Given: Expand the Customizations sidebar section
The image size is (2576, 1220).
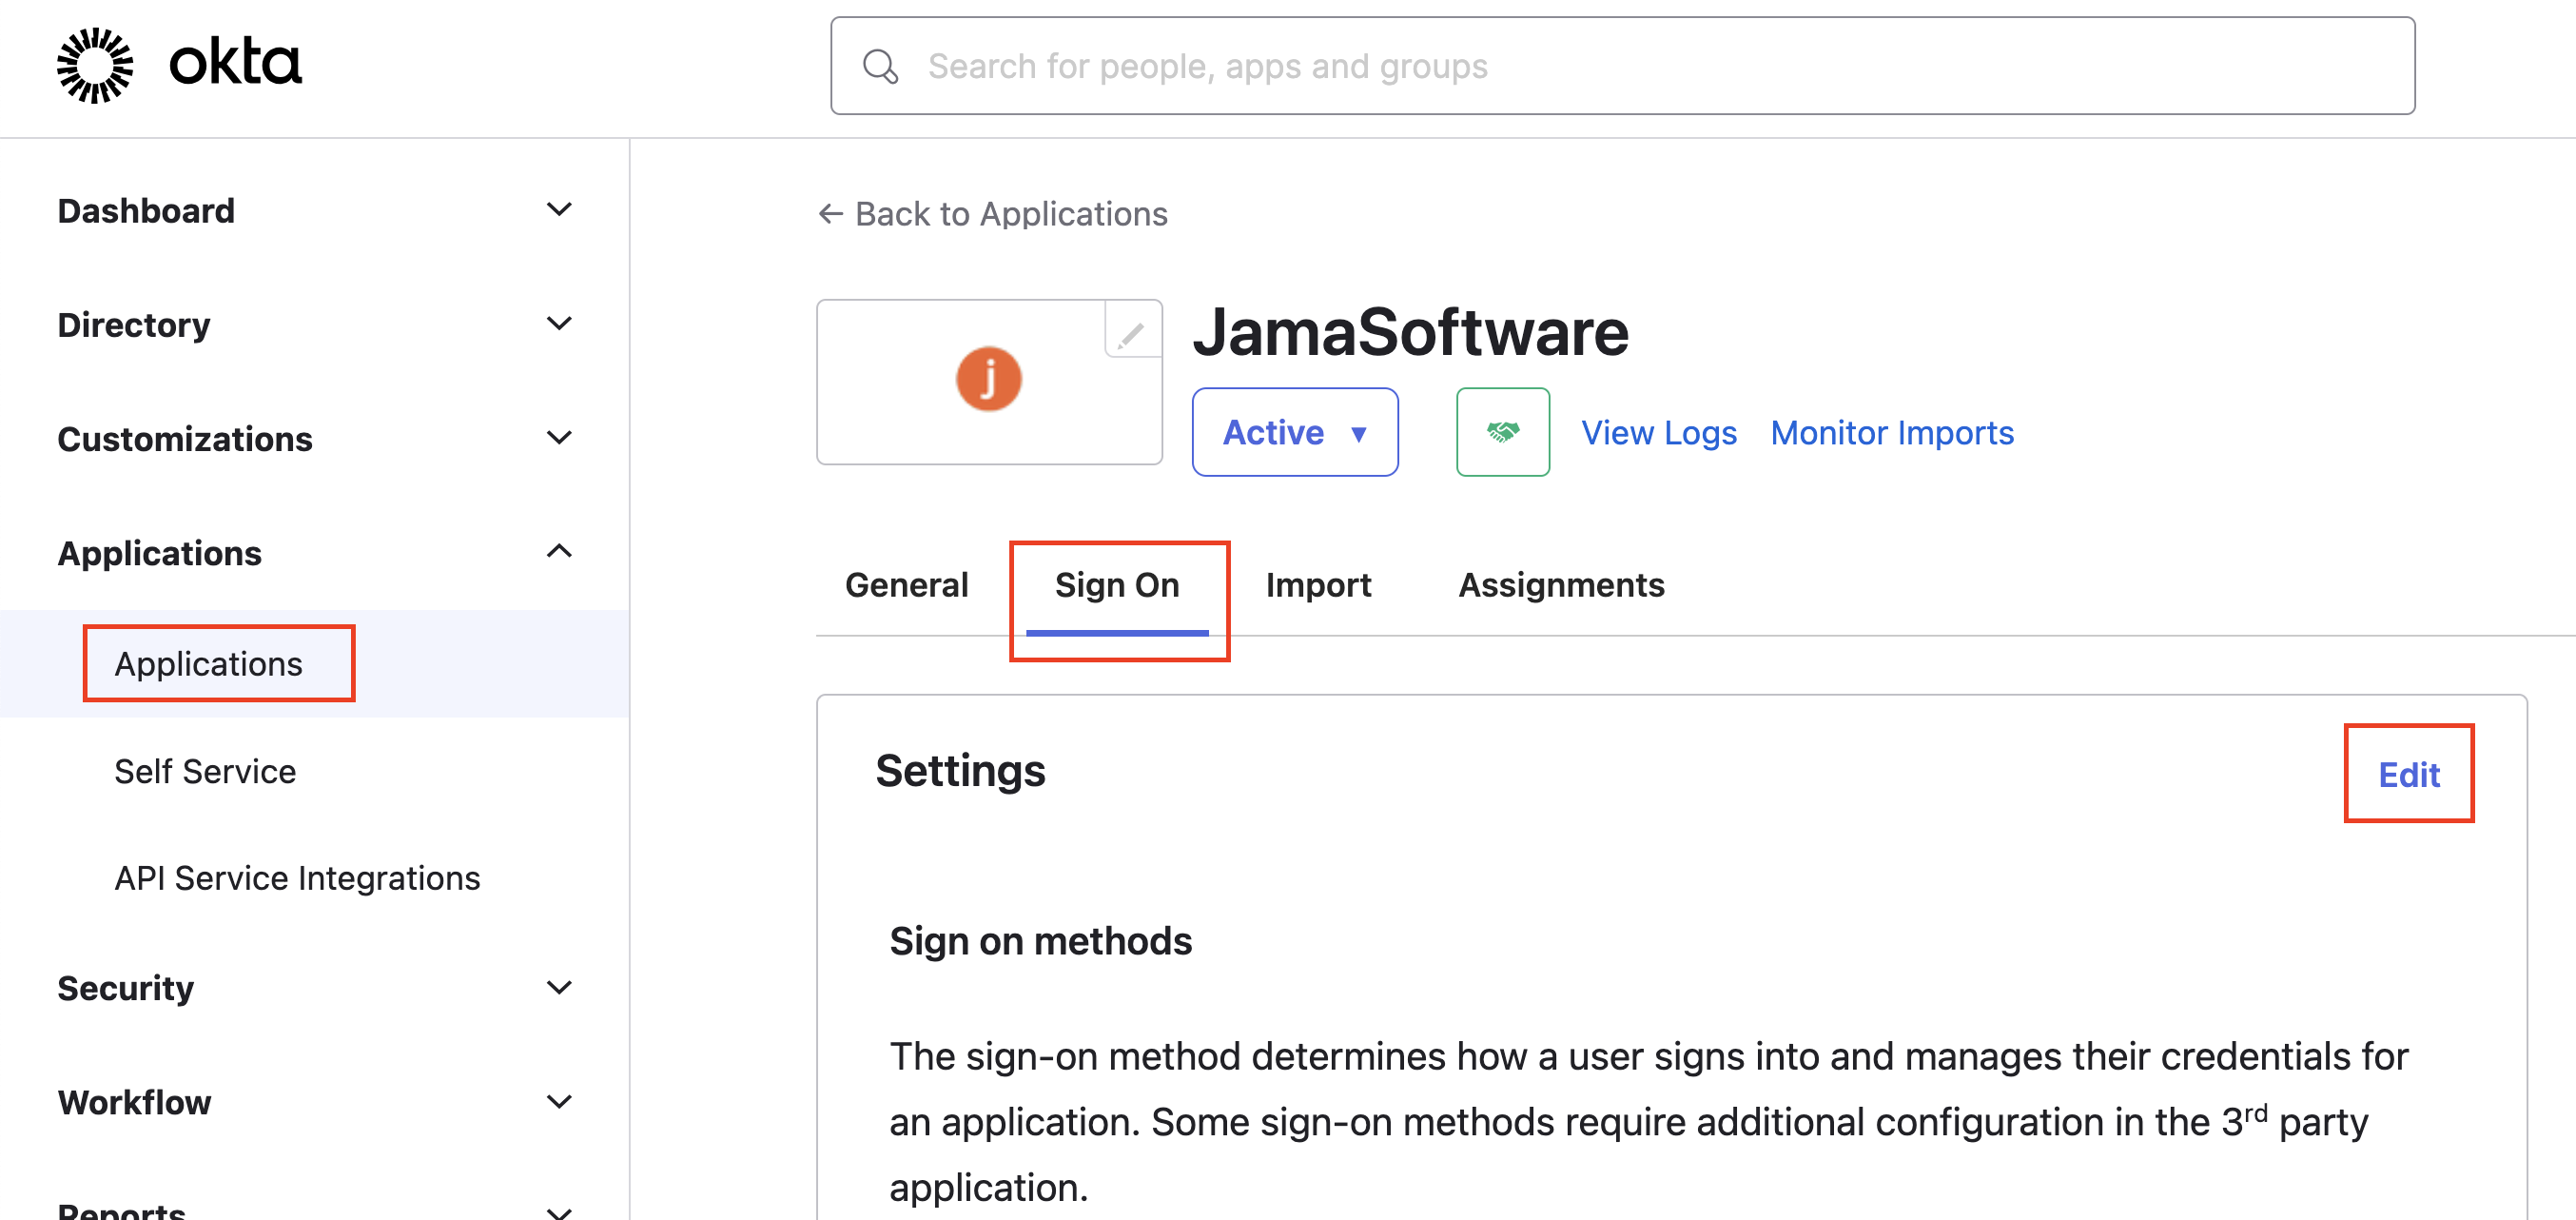Looking at the screenshot, I should click(x=559, y=438).
